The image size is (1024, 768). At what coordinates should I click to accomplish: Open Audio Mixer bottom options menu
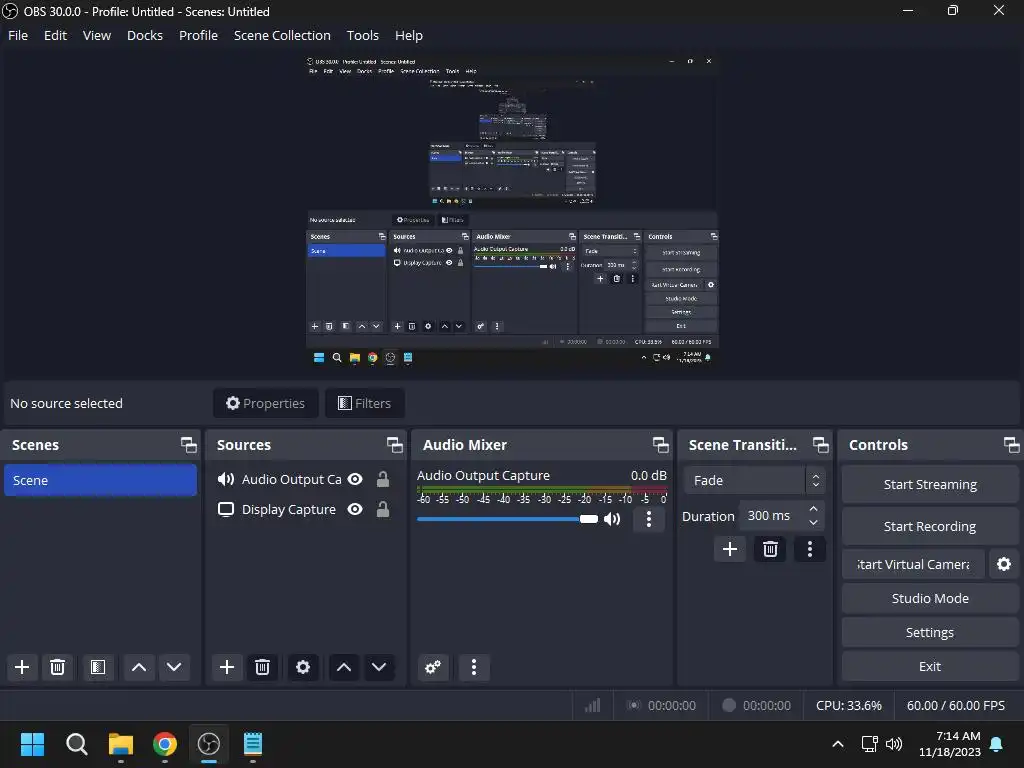tap(473, 667)
